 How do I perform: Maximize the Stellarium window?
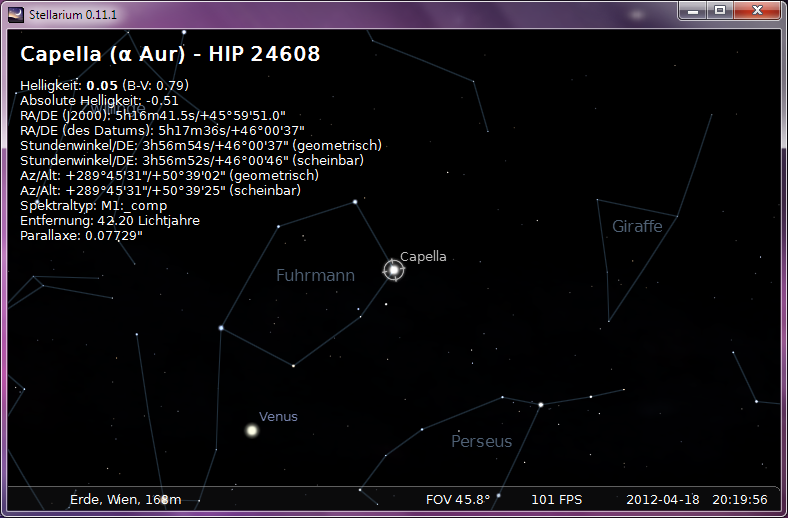pyautogui.click(x=720, y=10)
